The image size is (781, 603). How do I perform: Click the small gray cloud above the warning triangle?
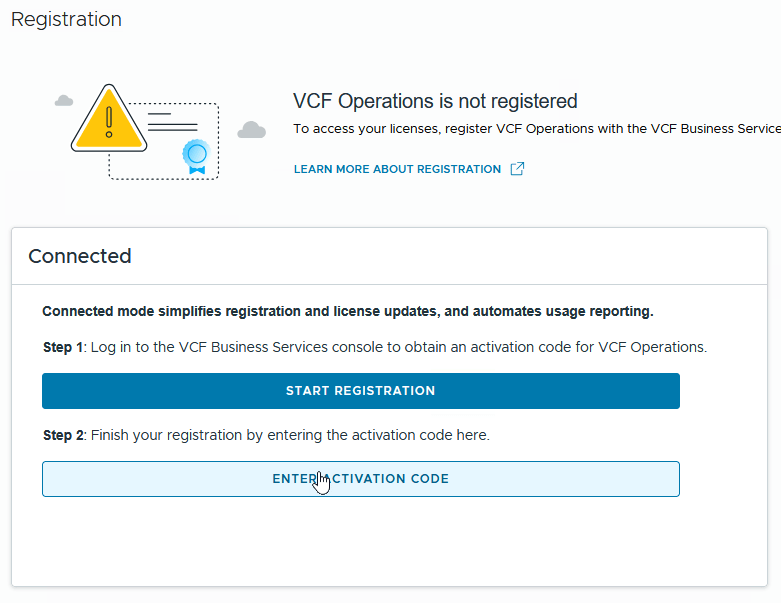coord(64,101)
